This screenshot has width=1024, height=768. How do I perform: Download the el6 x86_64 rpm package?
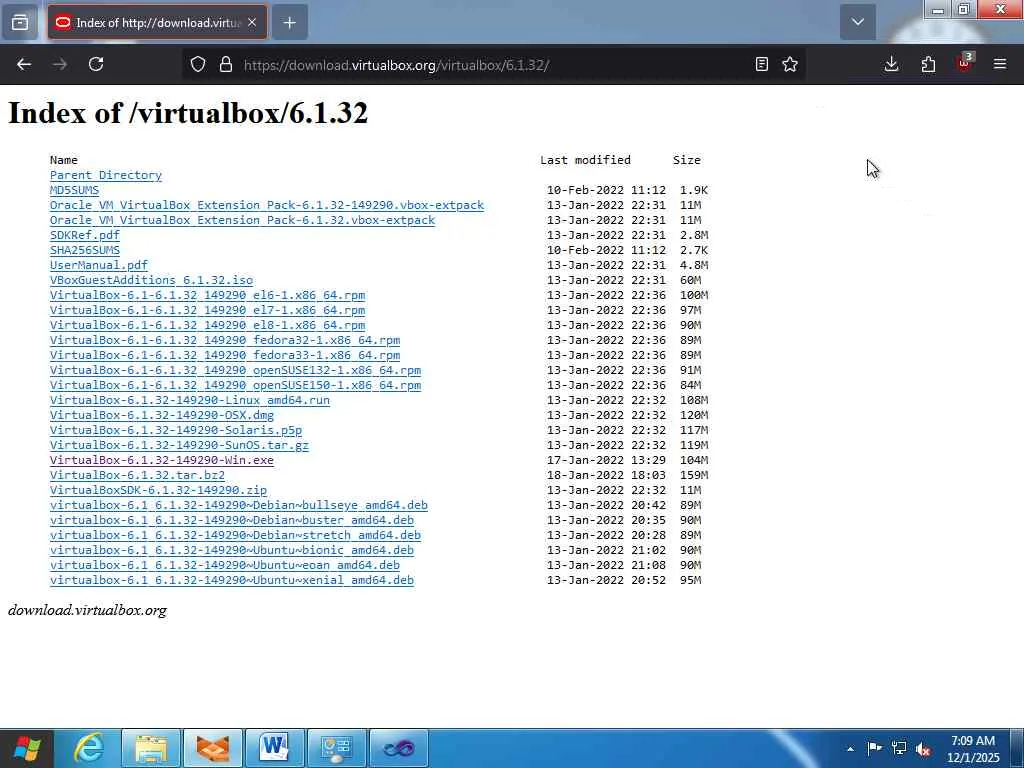click(x=208, y=295)
